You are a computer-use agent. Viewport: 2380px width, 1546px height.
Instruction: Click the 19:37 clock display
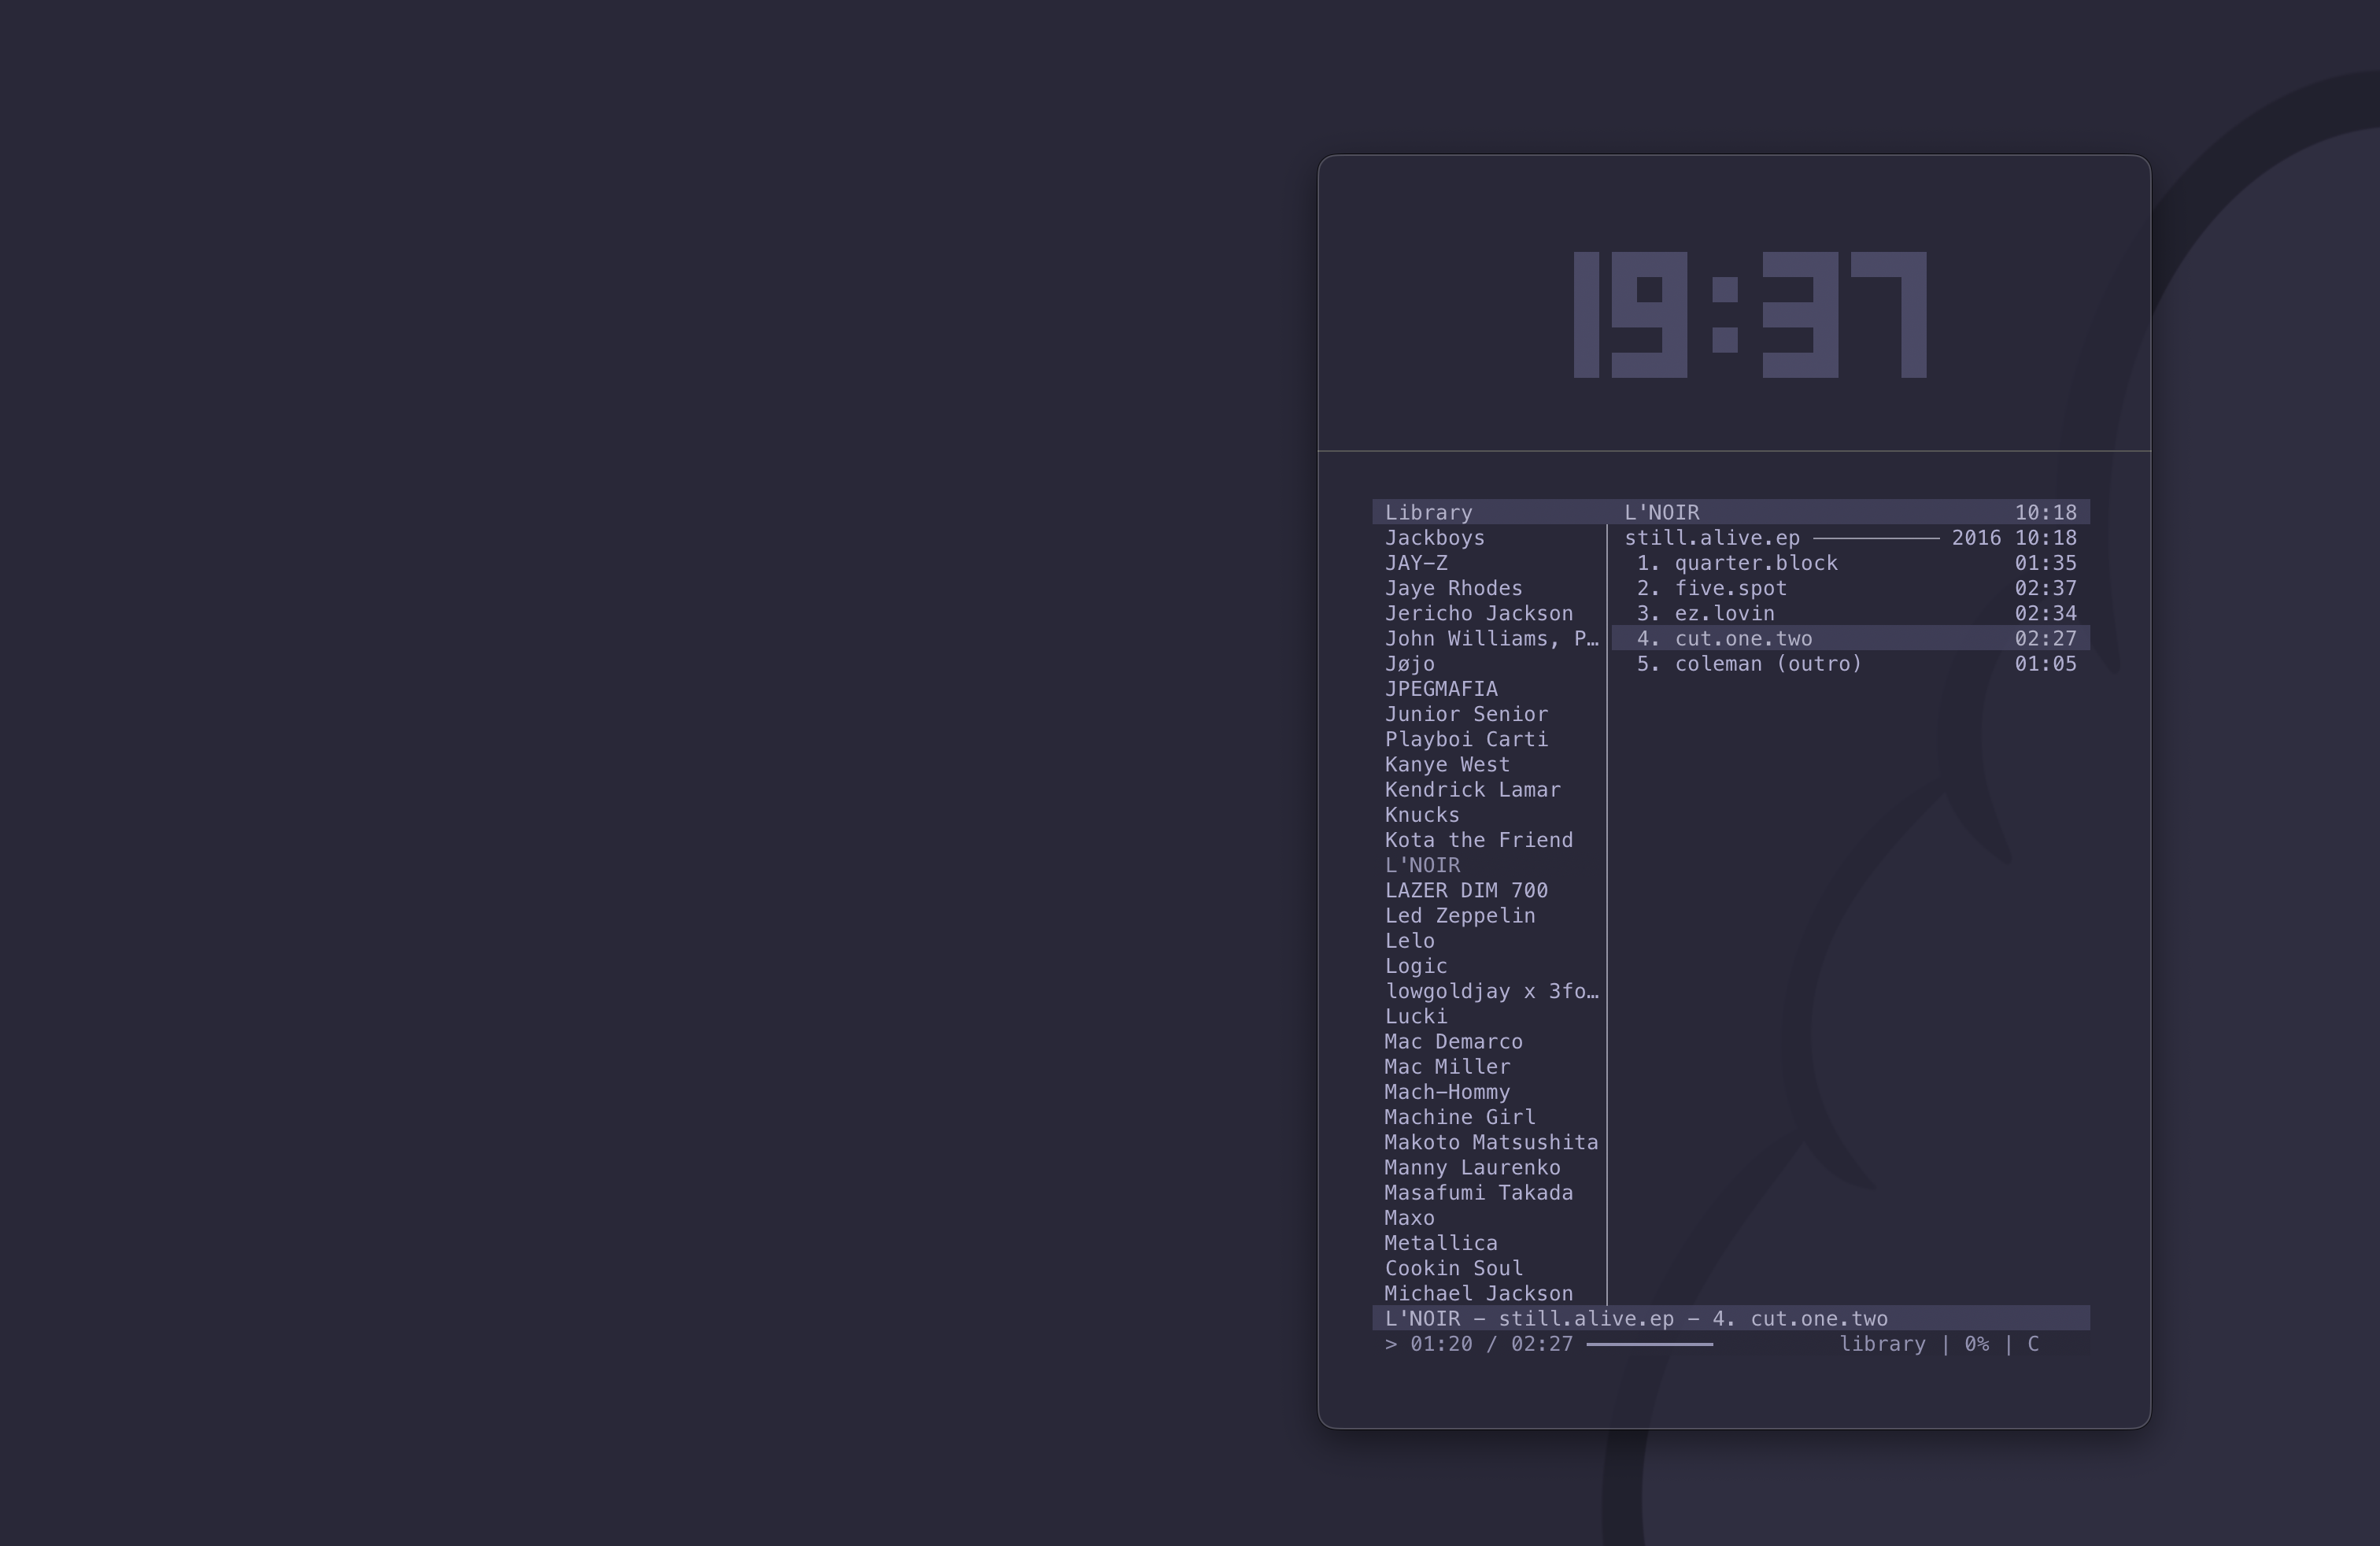(x=1750, y=315)
